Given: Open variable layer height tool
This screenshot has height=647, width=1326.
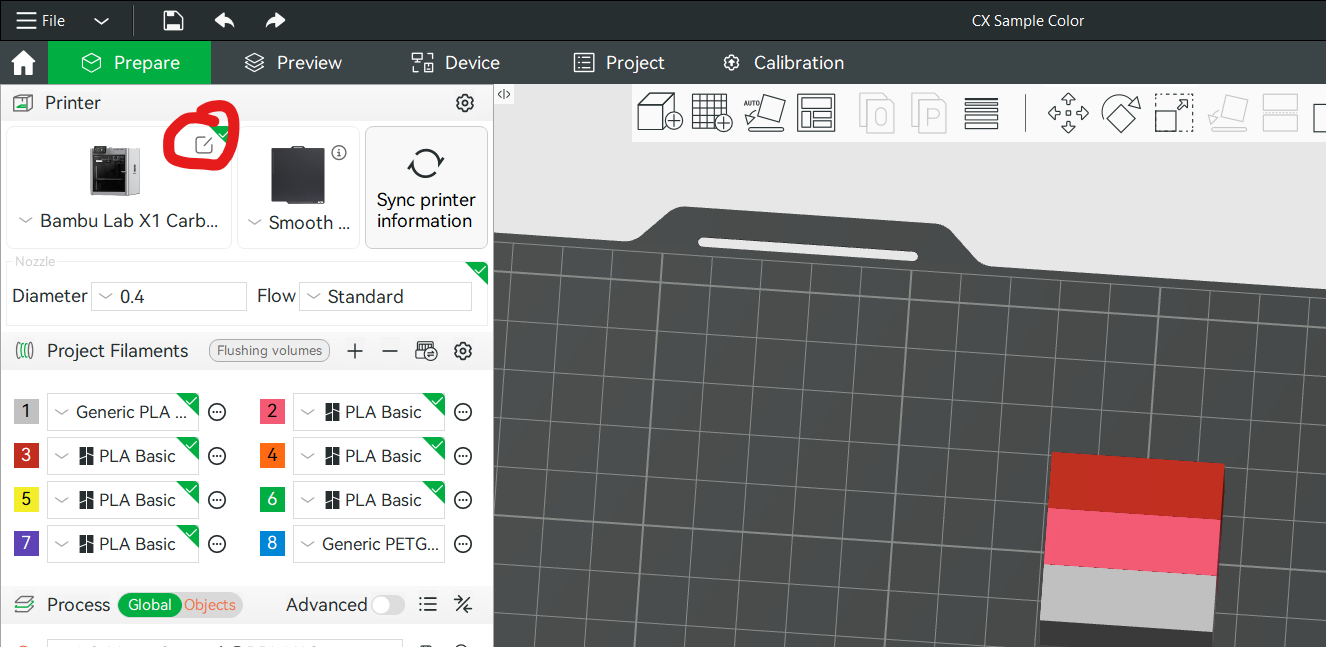Looking at the screenshot, I should (x=982, y=112).
